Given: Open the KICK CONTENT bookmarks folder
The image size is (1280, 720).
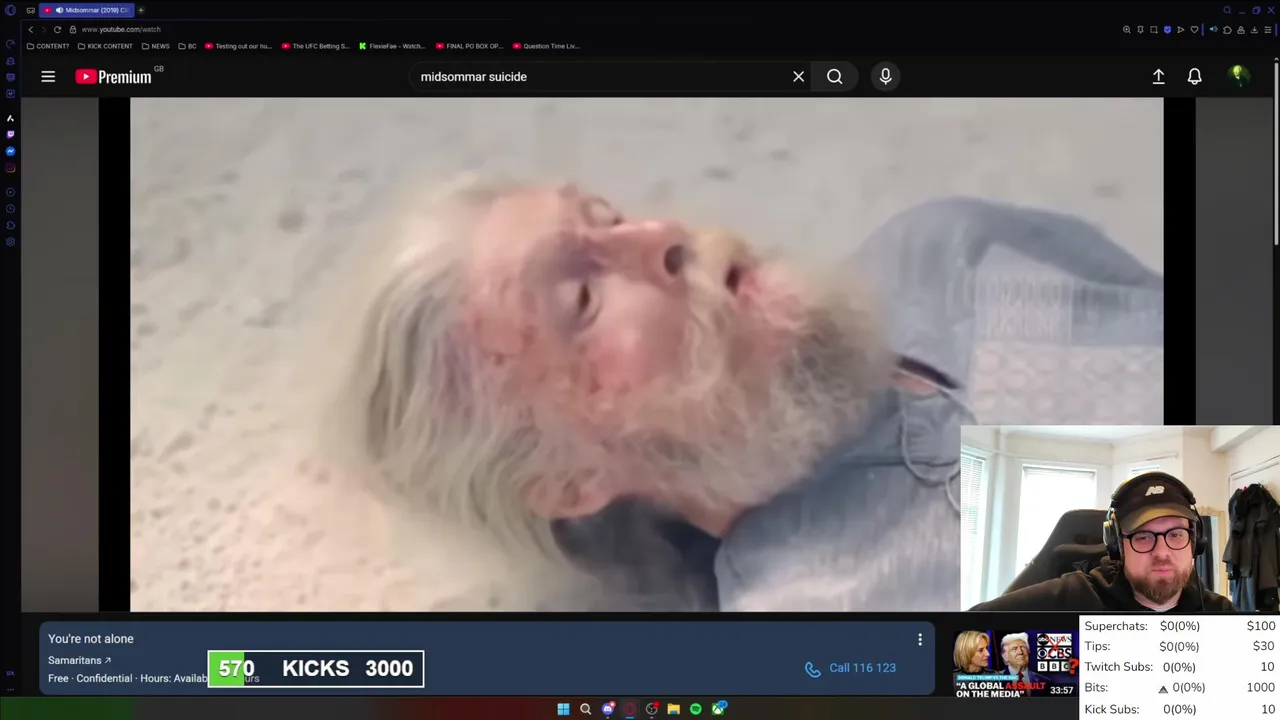Looking at the screenshot, I should [105, 46].
